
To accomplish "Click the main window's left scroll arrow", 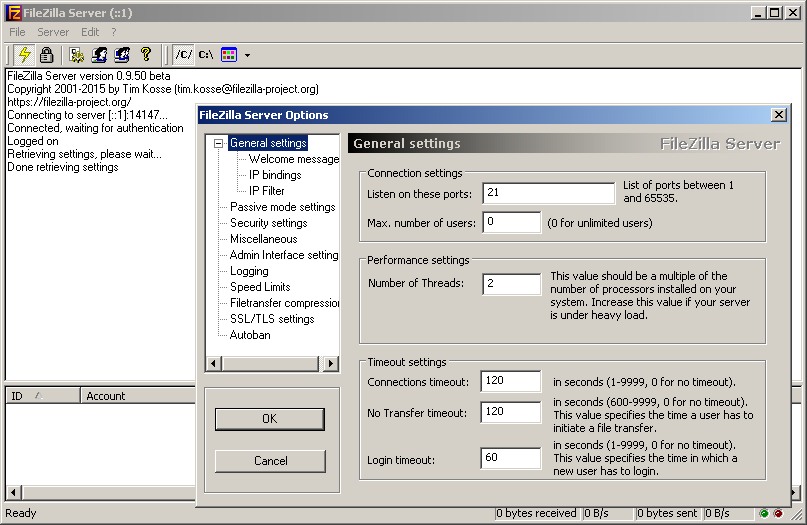I will [x=14, y=493].
